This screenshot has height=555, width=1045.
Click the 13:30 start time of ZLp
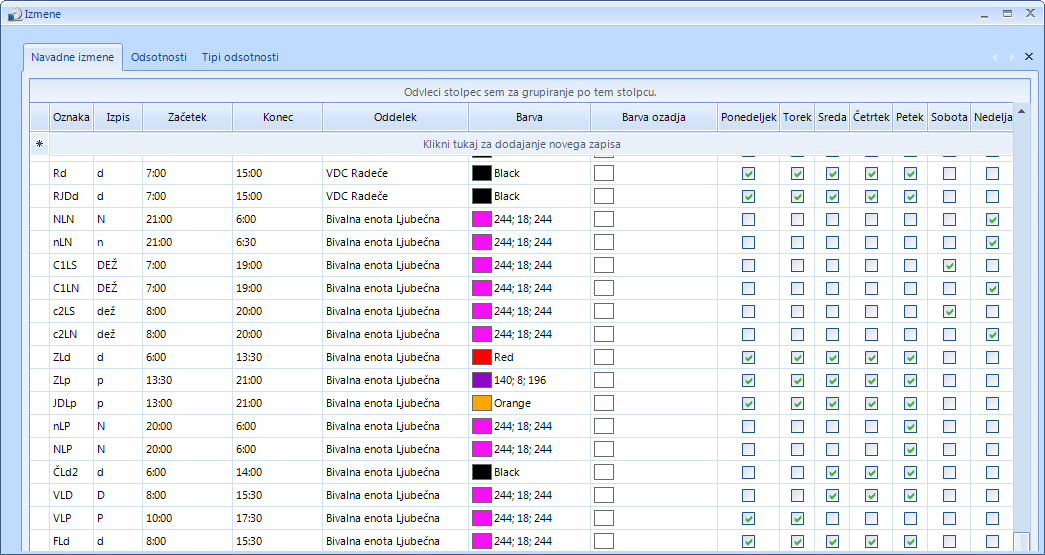[187, 380]
